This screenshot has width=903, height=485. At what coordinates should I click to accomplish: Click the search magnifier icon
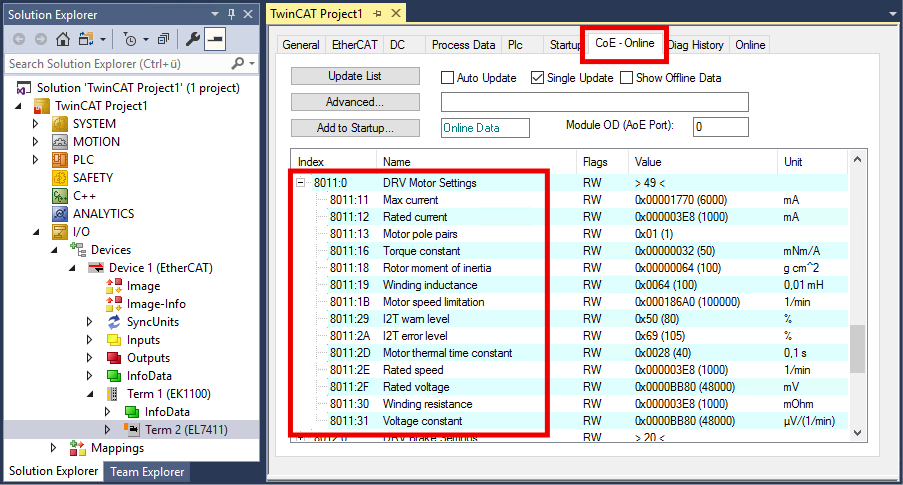(x=237, y=63)
